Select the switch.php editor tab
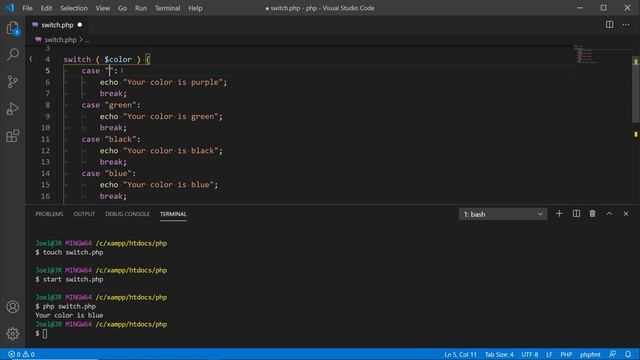 click(x=57, y=25)
